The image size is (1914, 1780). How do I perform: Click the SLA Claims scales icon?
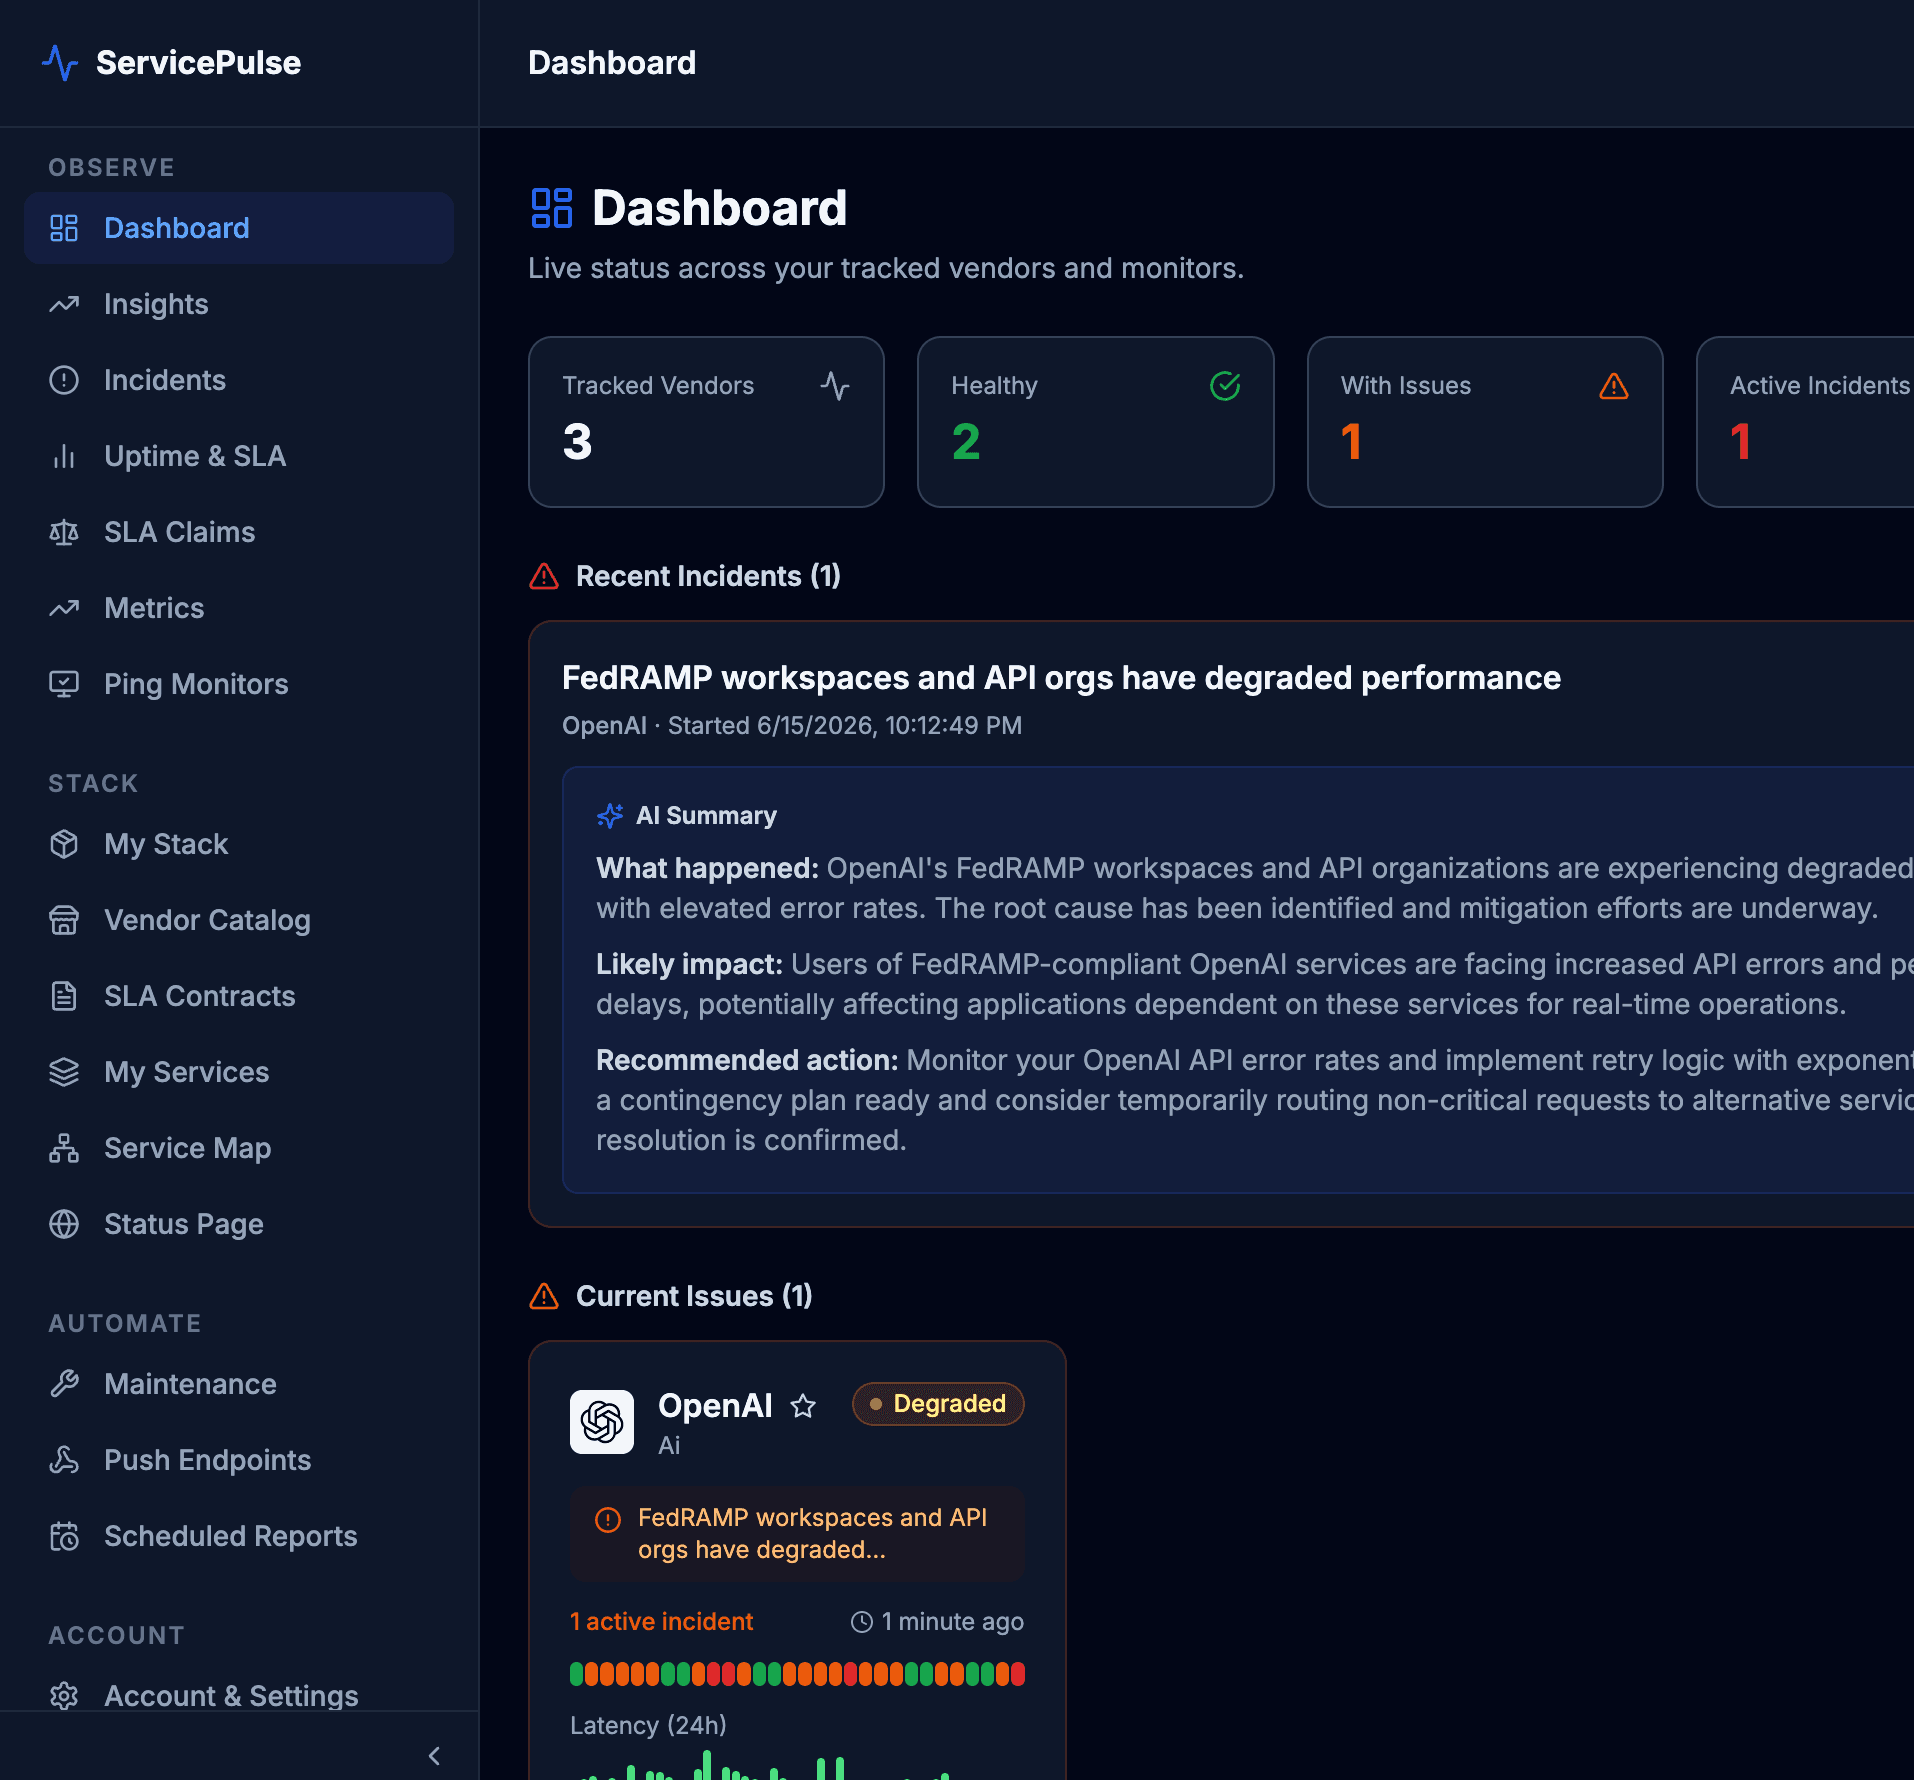coord(64,532)
